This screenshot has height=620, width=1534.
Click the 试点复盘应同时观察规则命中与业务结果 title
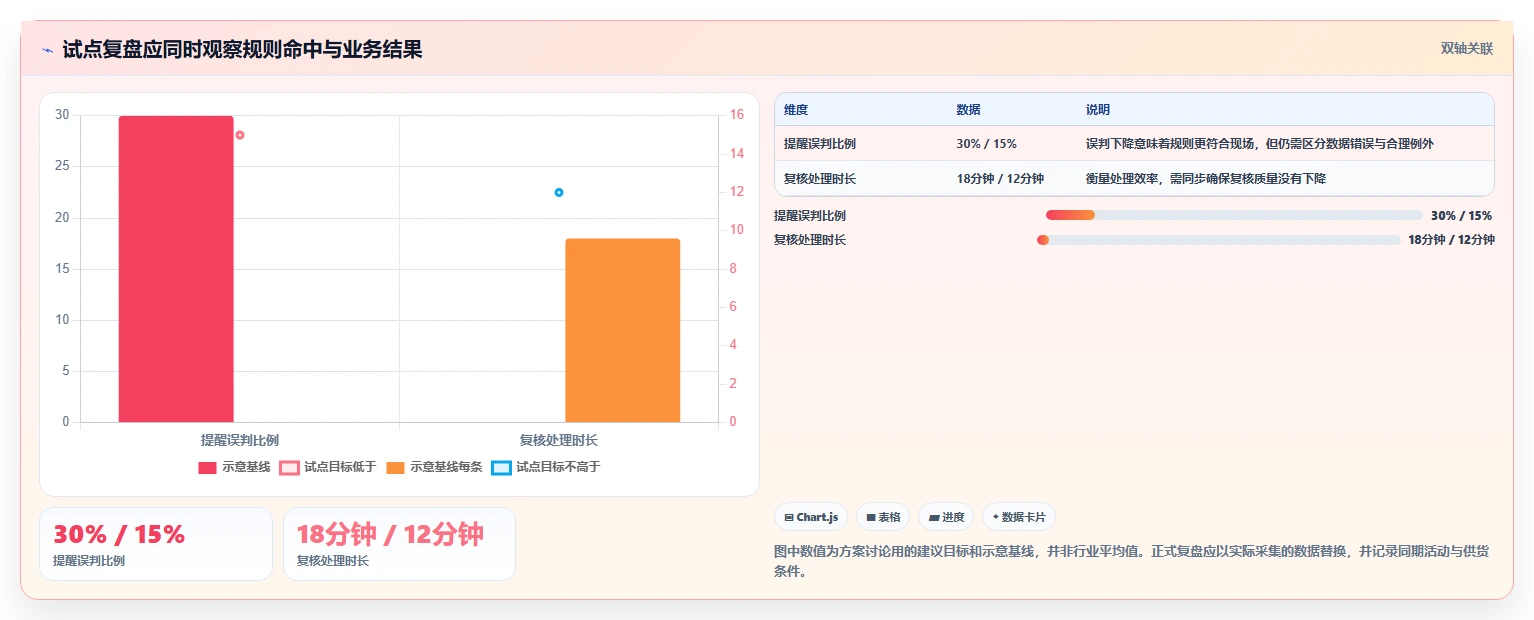point(242,50)
